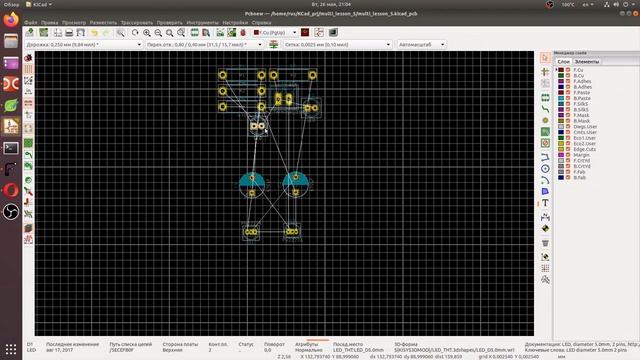Select the arrow cursor tool
The width and height of the screenshot is (640, 360).
click(545, 58)
